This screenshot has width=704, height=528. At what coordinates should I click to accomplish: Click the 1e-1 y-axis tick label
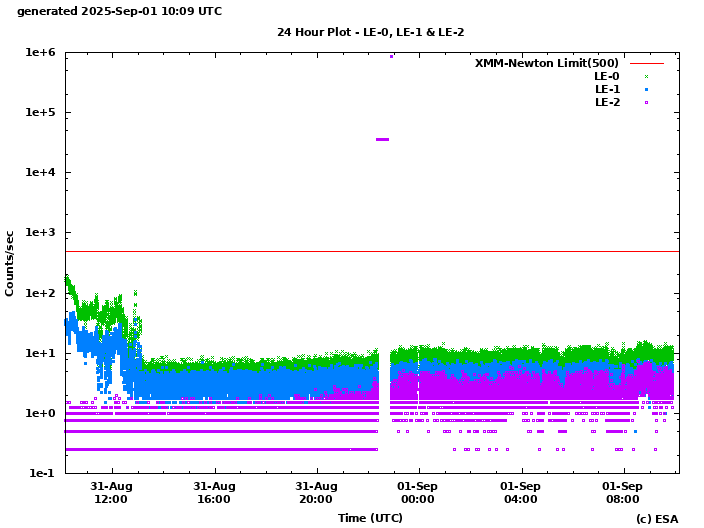pos(42,473)
